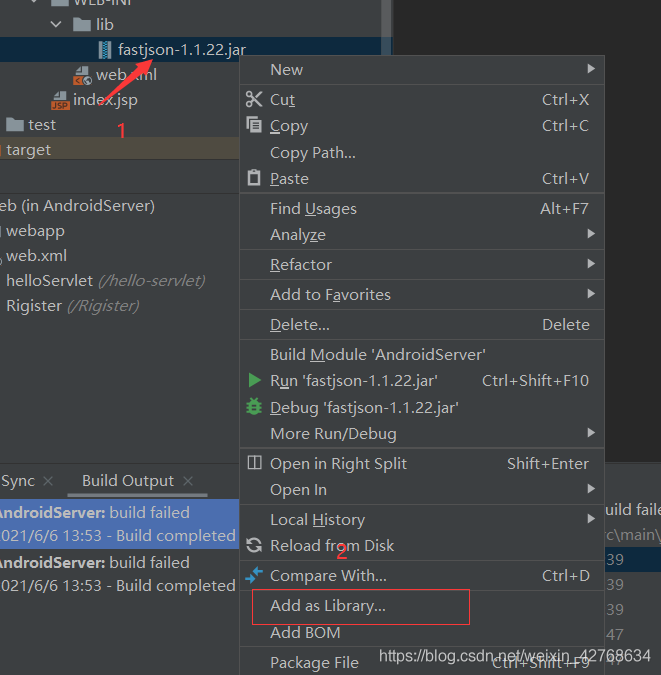
Task: Select index.jsp in project tree
Action: coord(105,100)
